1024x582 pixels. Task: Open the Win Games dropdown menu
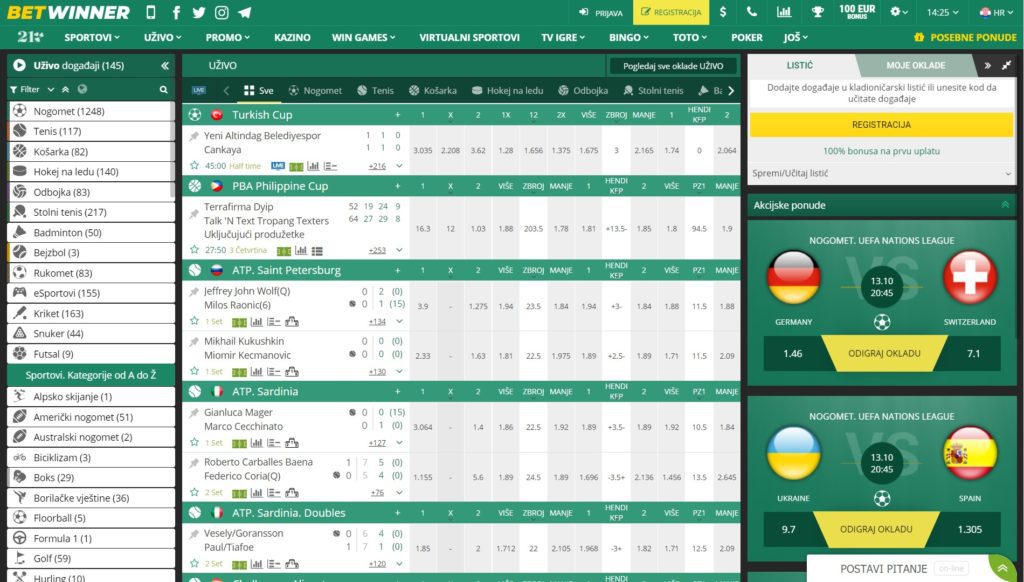tap(363, 37)
